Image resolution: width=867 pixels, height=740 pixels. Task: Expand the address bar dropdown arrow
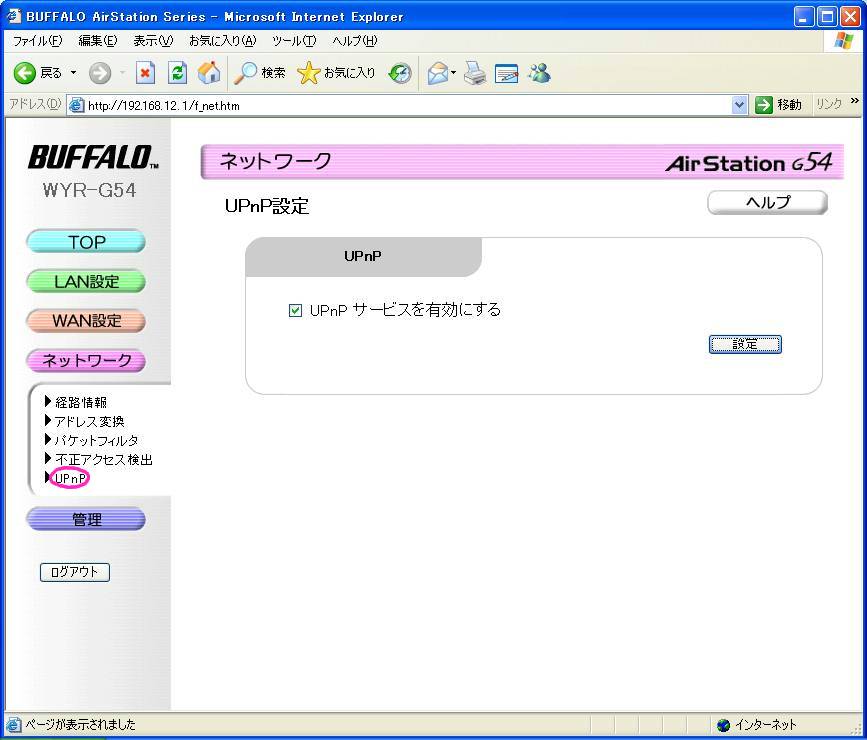[x=739, y=105]
